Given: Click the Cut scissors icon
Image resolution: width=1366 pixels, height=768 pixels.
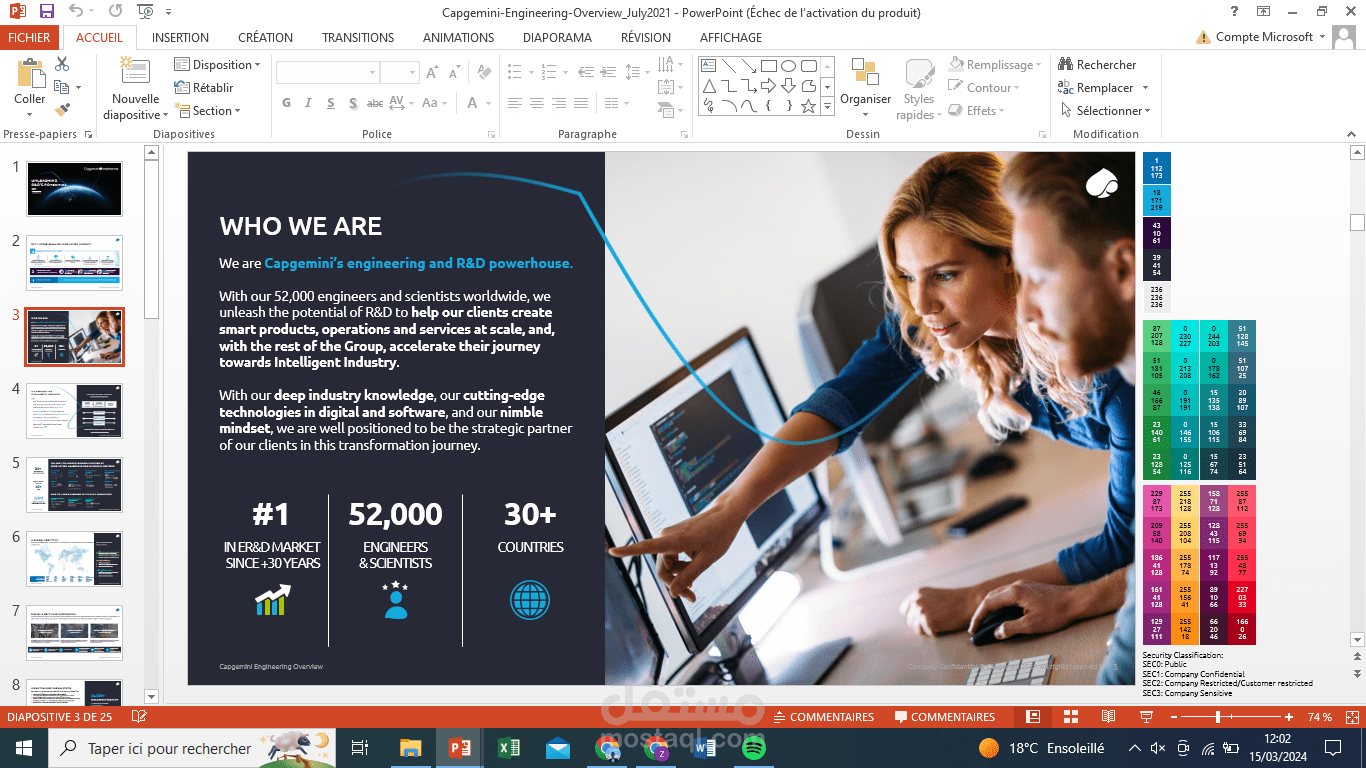Looking at the screenshot, I should 62,64.
